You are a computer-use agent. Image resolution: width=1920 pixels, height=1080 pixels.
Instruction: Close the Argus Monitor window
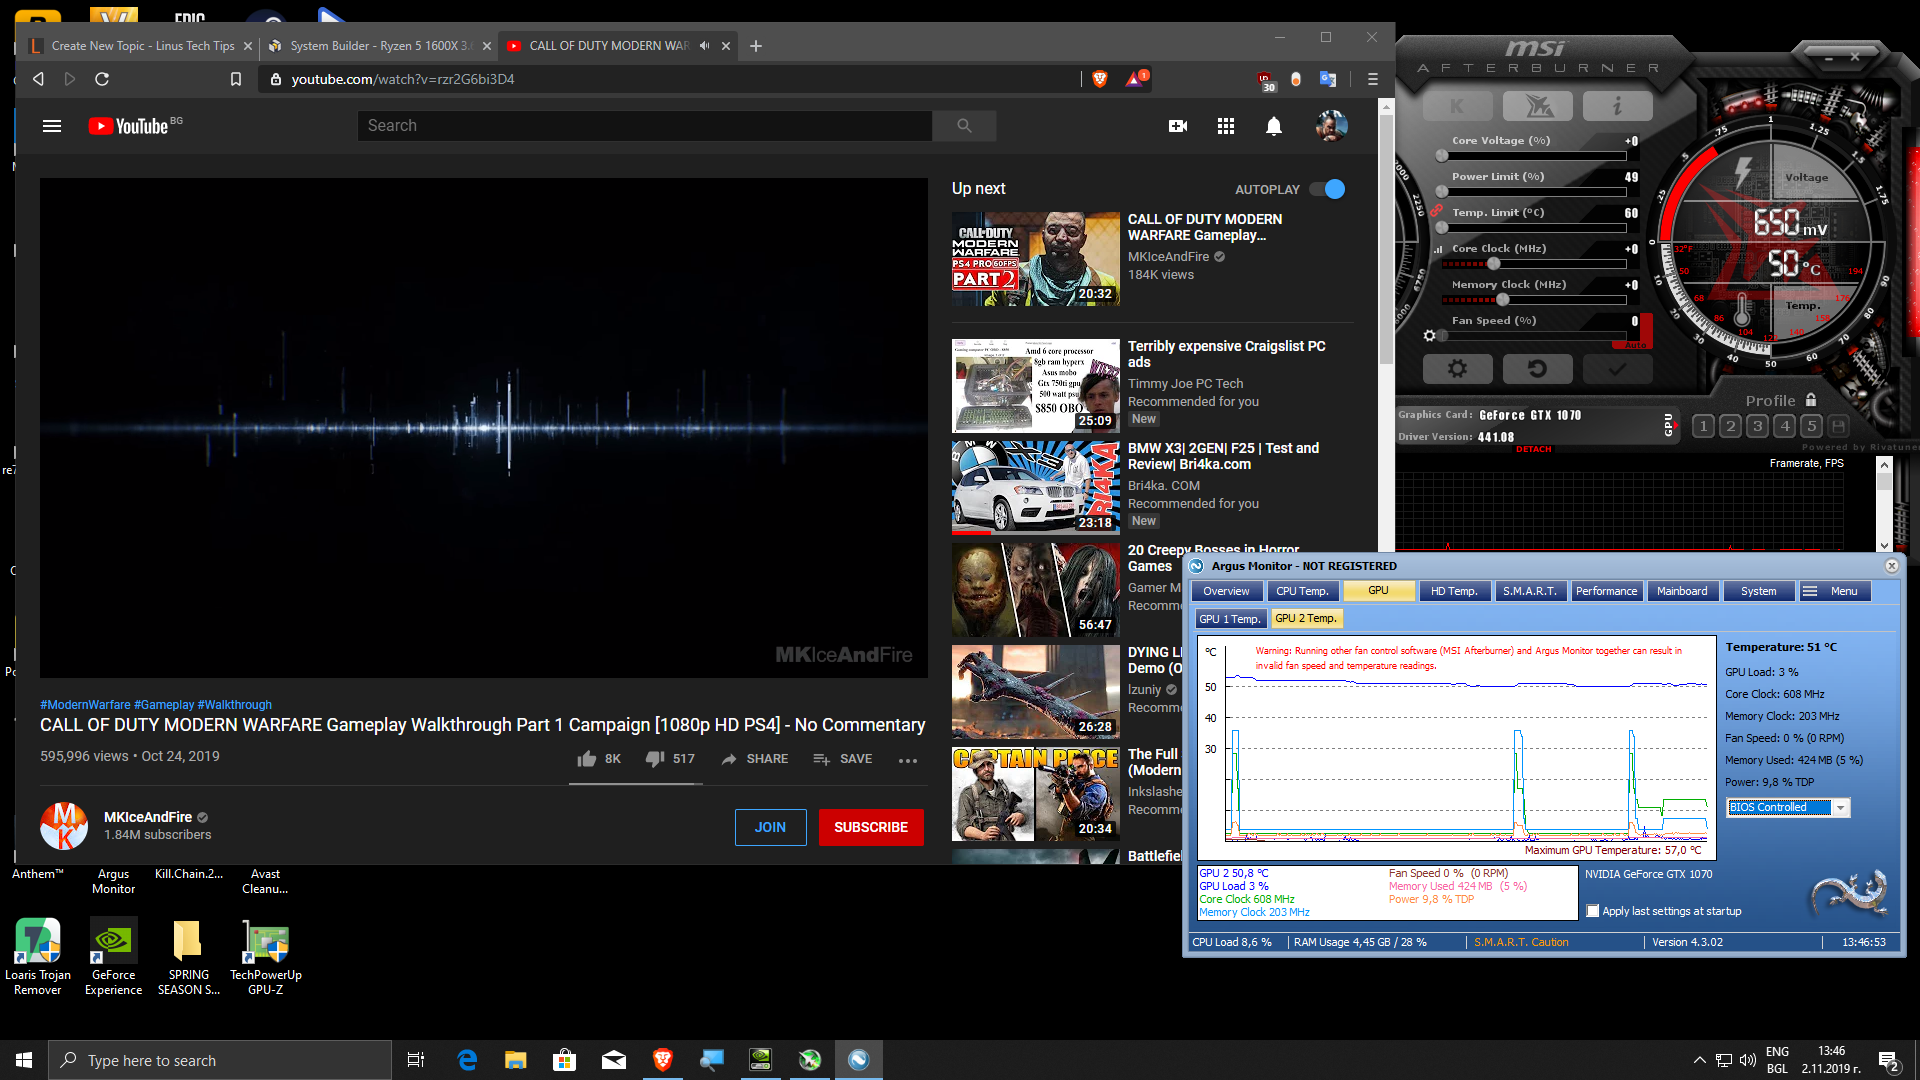point(1891,566)
